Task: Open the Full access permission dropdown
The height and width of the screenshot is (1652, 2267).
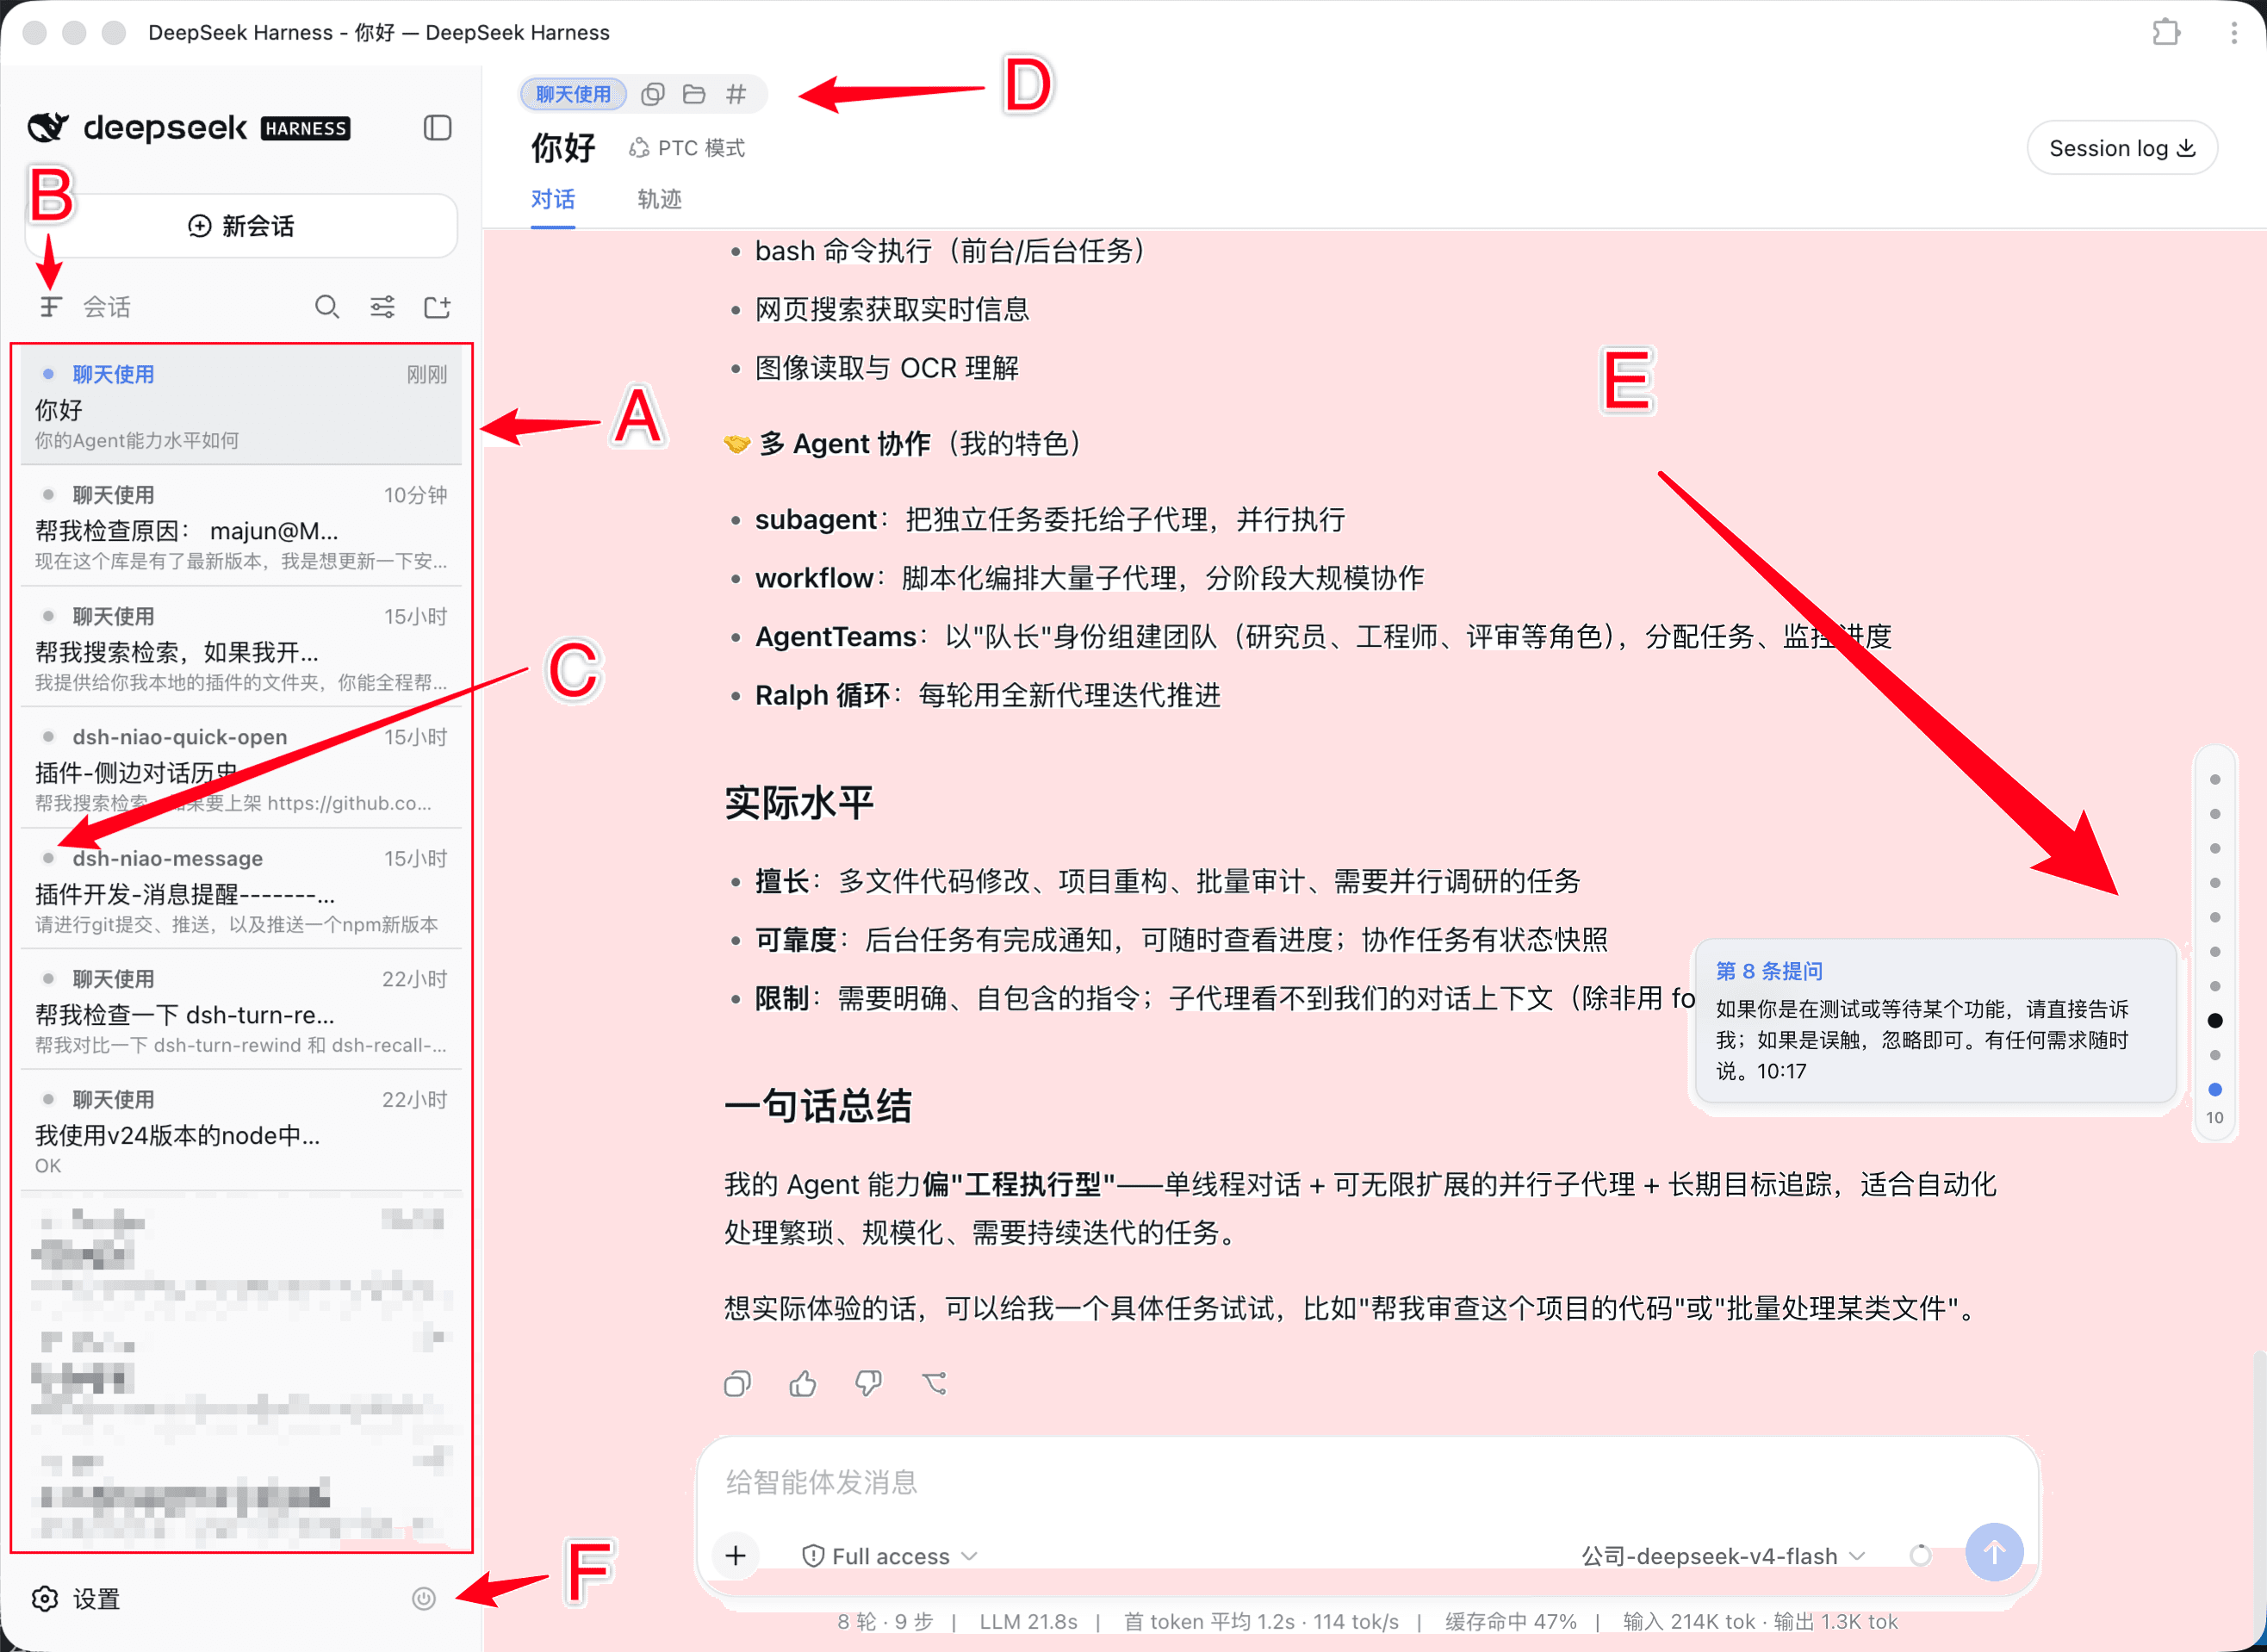Action: tap(890, 1556)
